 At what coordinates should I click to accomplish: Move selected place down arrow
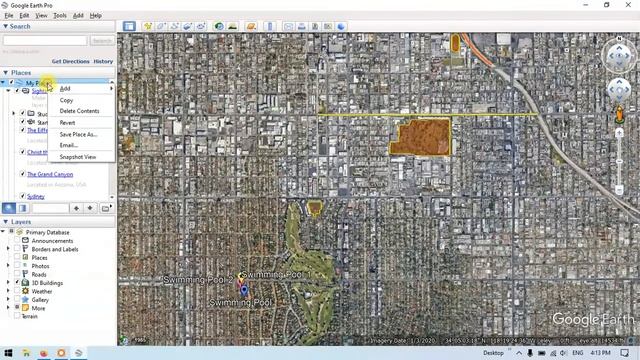(90, 208)
